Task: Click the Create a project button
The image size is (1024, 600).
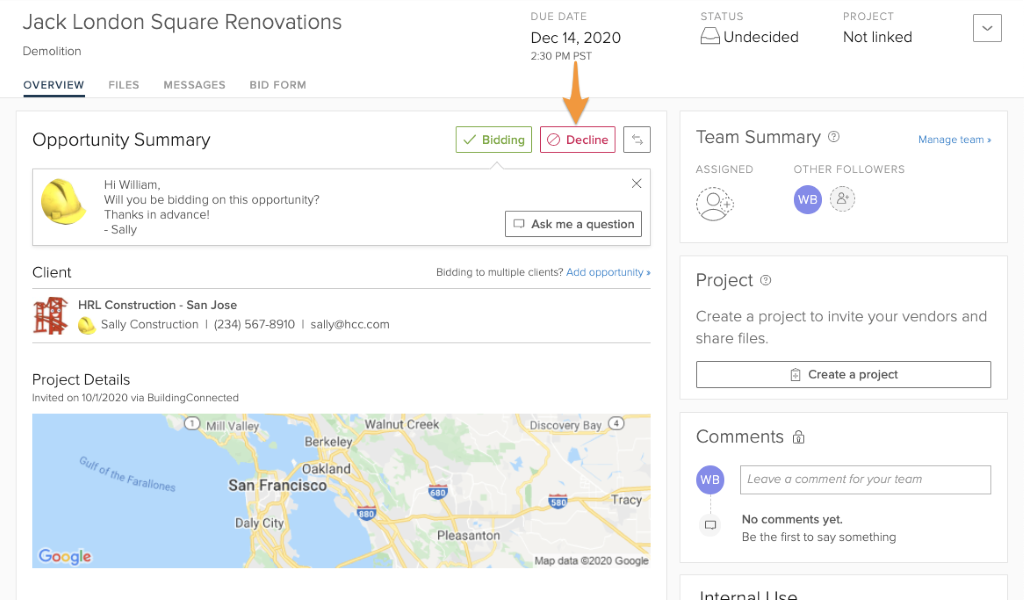Action: click(843, 374)
